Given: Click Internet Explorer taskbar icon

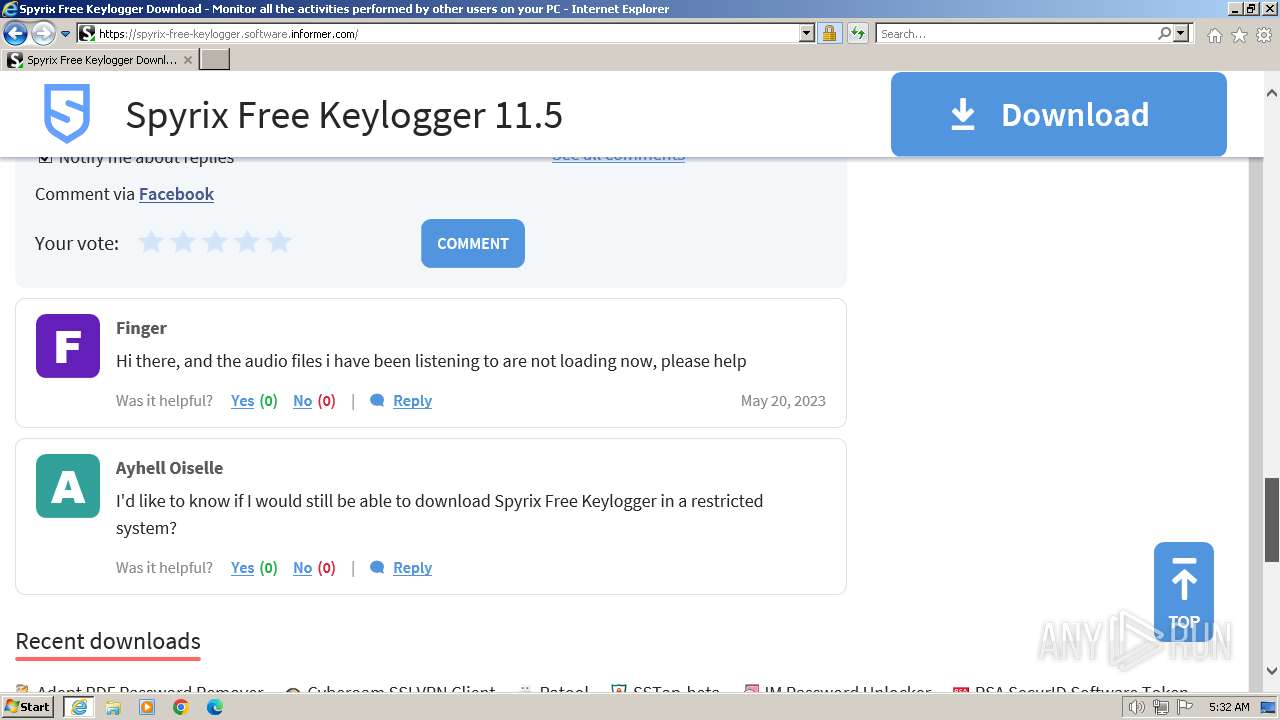Looking at the screenshot, I should click(79, 707).
